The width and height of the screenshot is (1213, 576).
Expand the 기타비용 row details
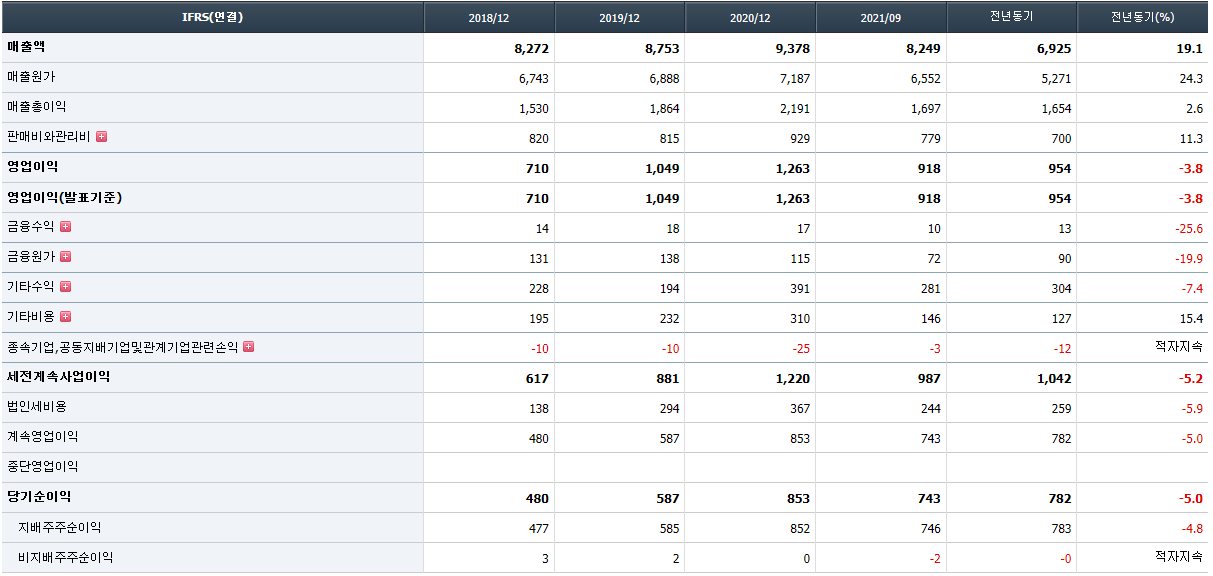(65, 317)
